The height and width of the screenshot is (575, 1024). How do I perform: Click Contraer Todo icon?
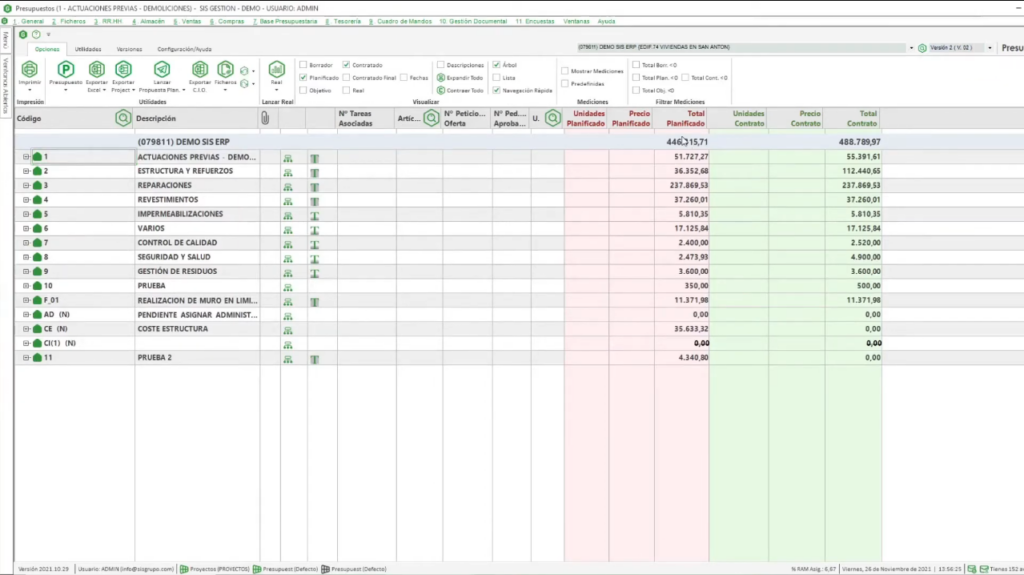[441, 90]
